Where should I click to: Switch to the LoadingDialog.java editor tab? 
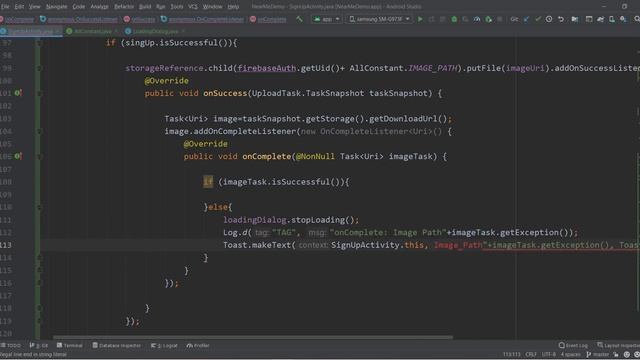(155, 31)
